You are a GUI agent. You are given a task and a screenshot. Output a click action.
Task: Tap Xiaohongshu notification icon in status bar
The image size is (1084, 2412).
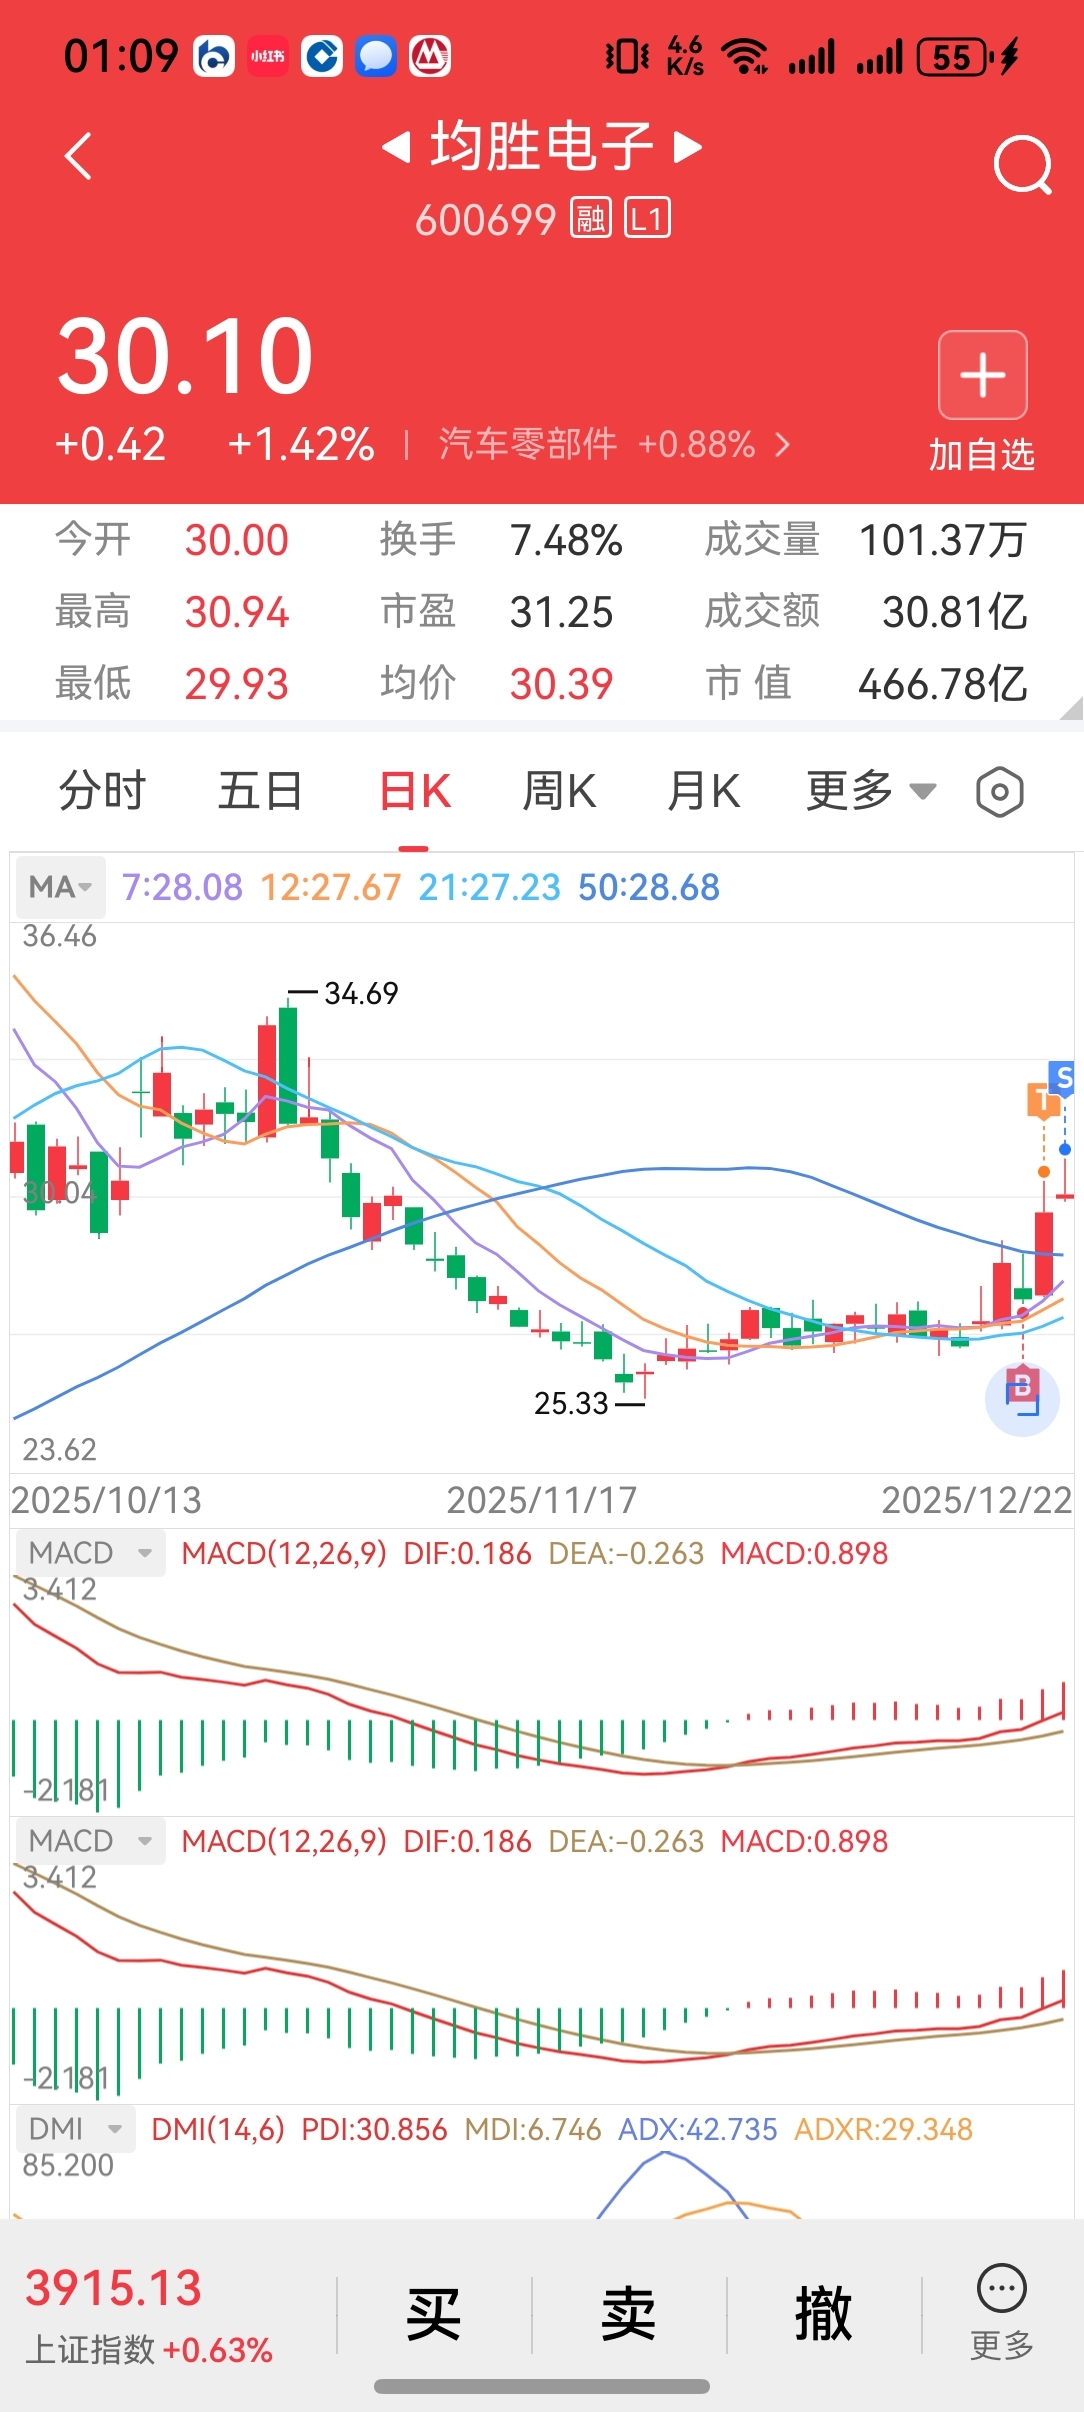268,57
